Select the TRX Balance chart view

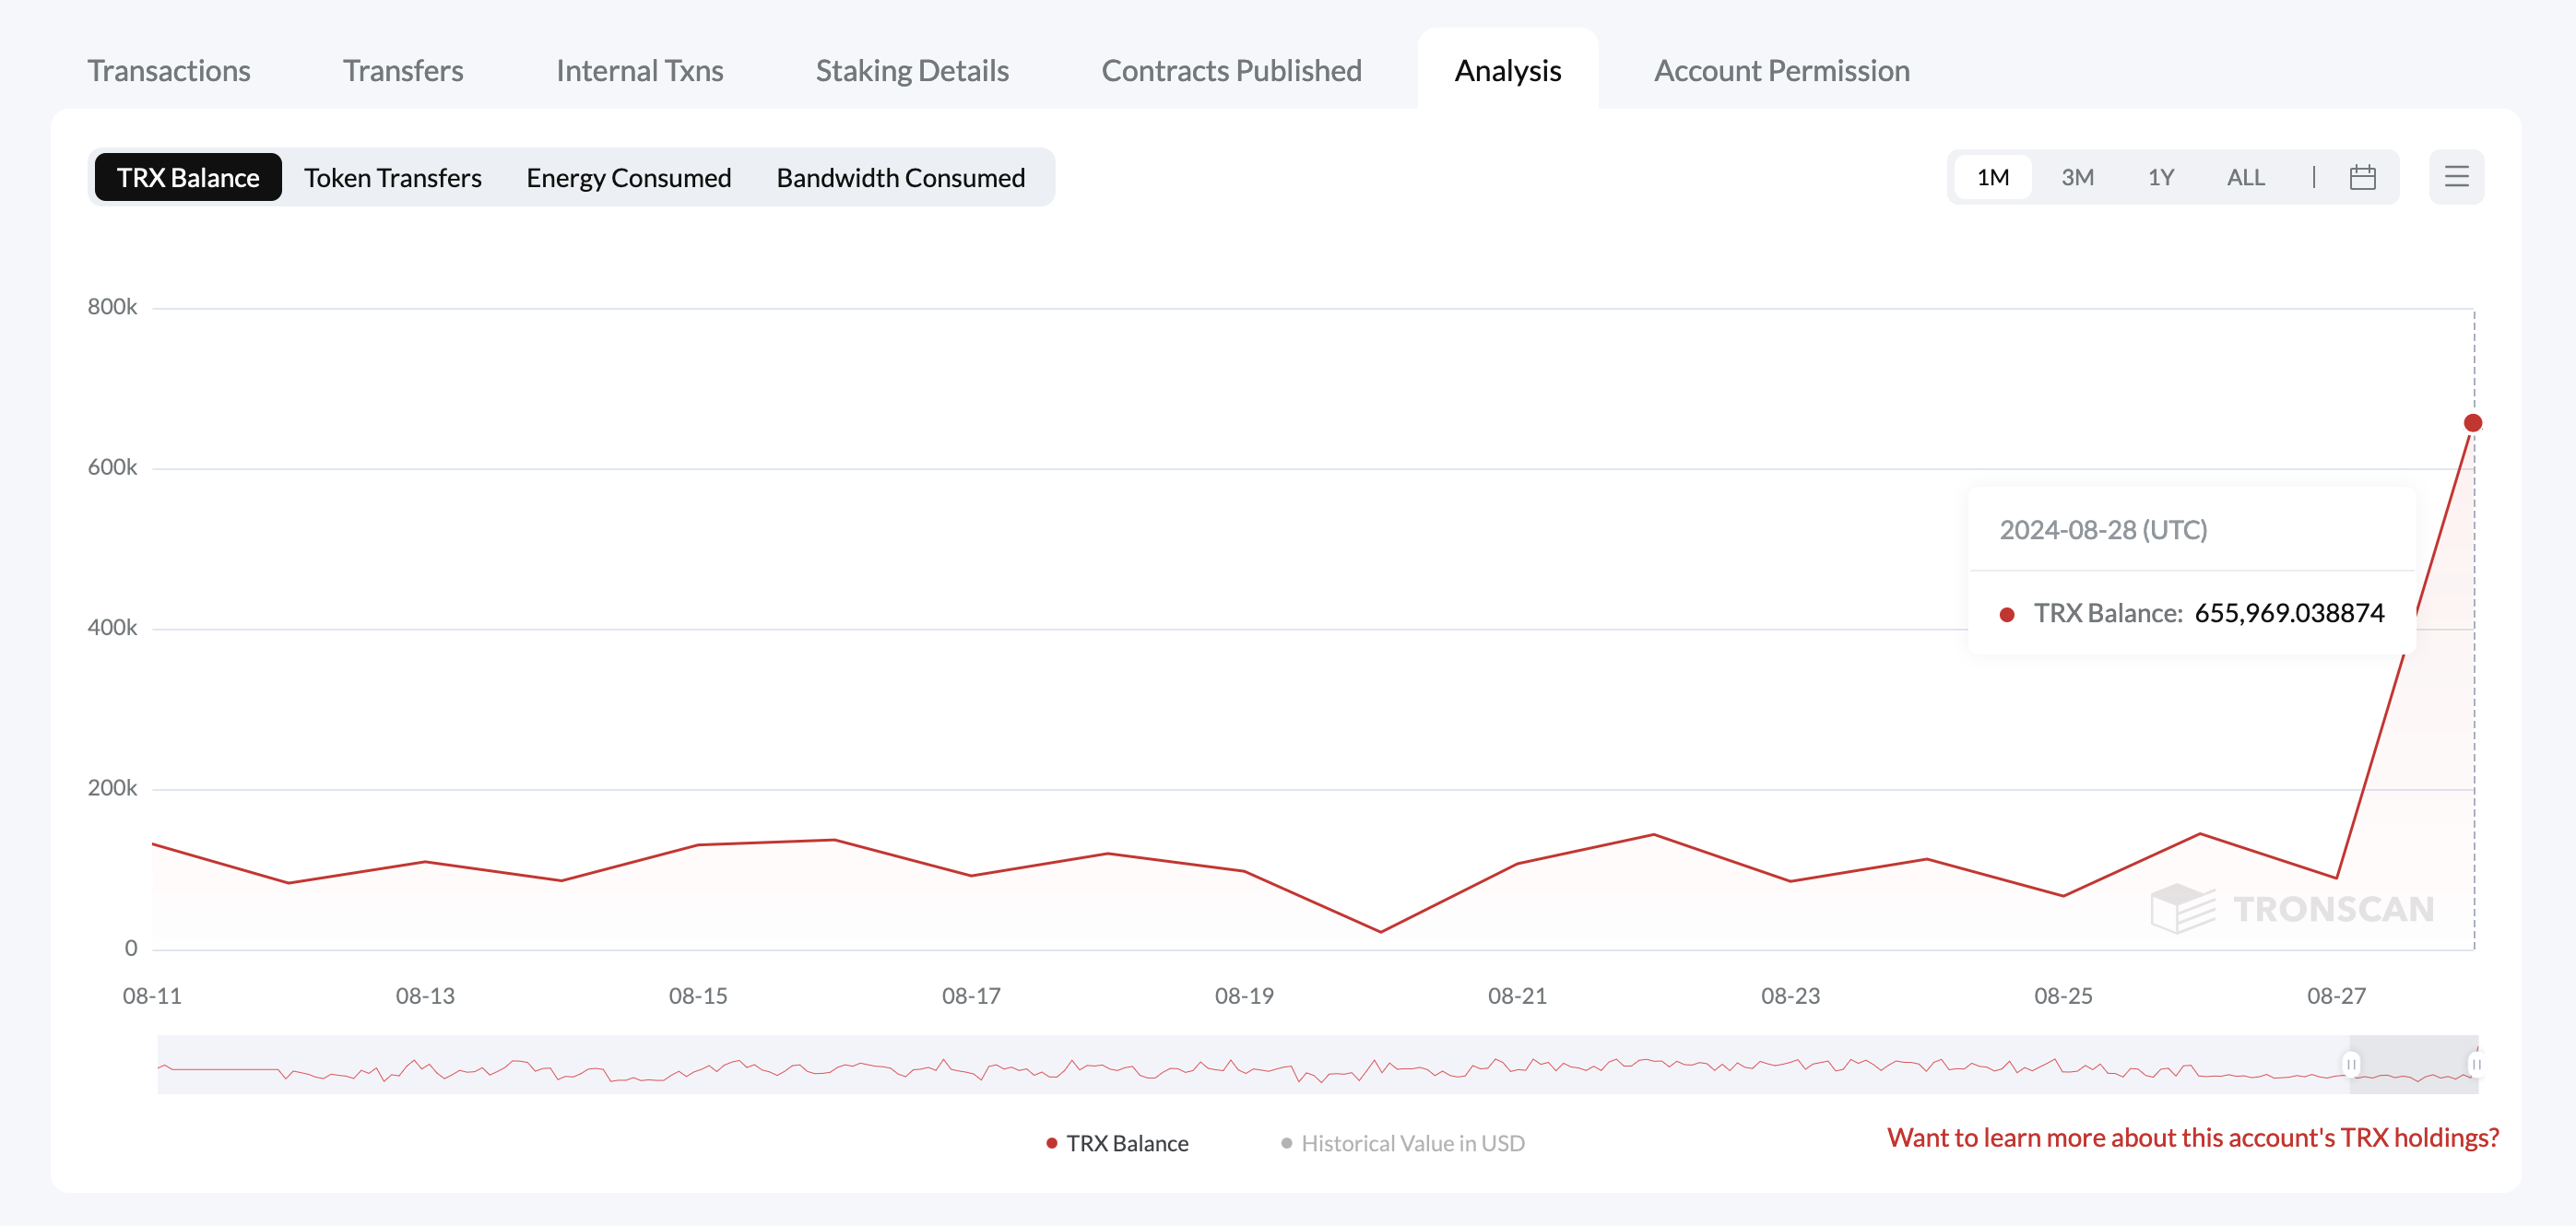[188, 177]
